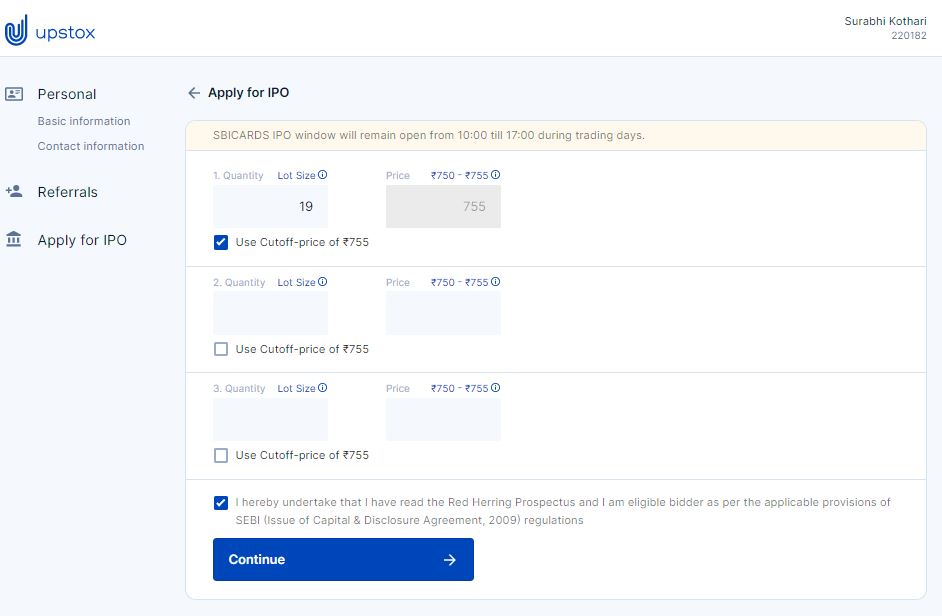Screen dimensions: 942x616
Task: Open Contact information in sidebar
Action: [91, 146]
